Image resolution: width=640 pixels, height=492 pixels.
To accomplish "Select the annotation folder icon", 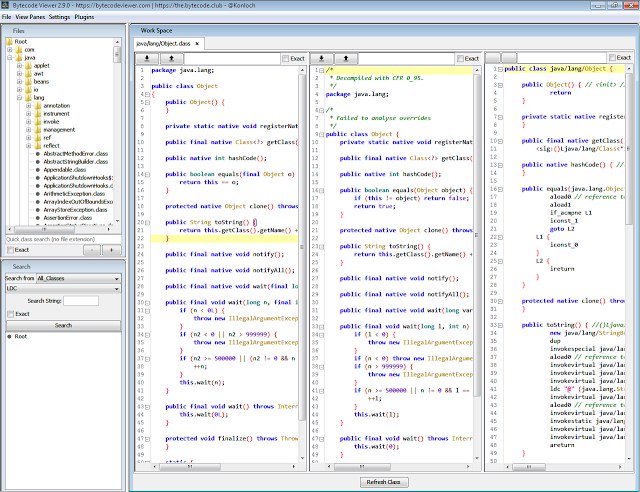I will click(x=38, y=106).
